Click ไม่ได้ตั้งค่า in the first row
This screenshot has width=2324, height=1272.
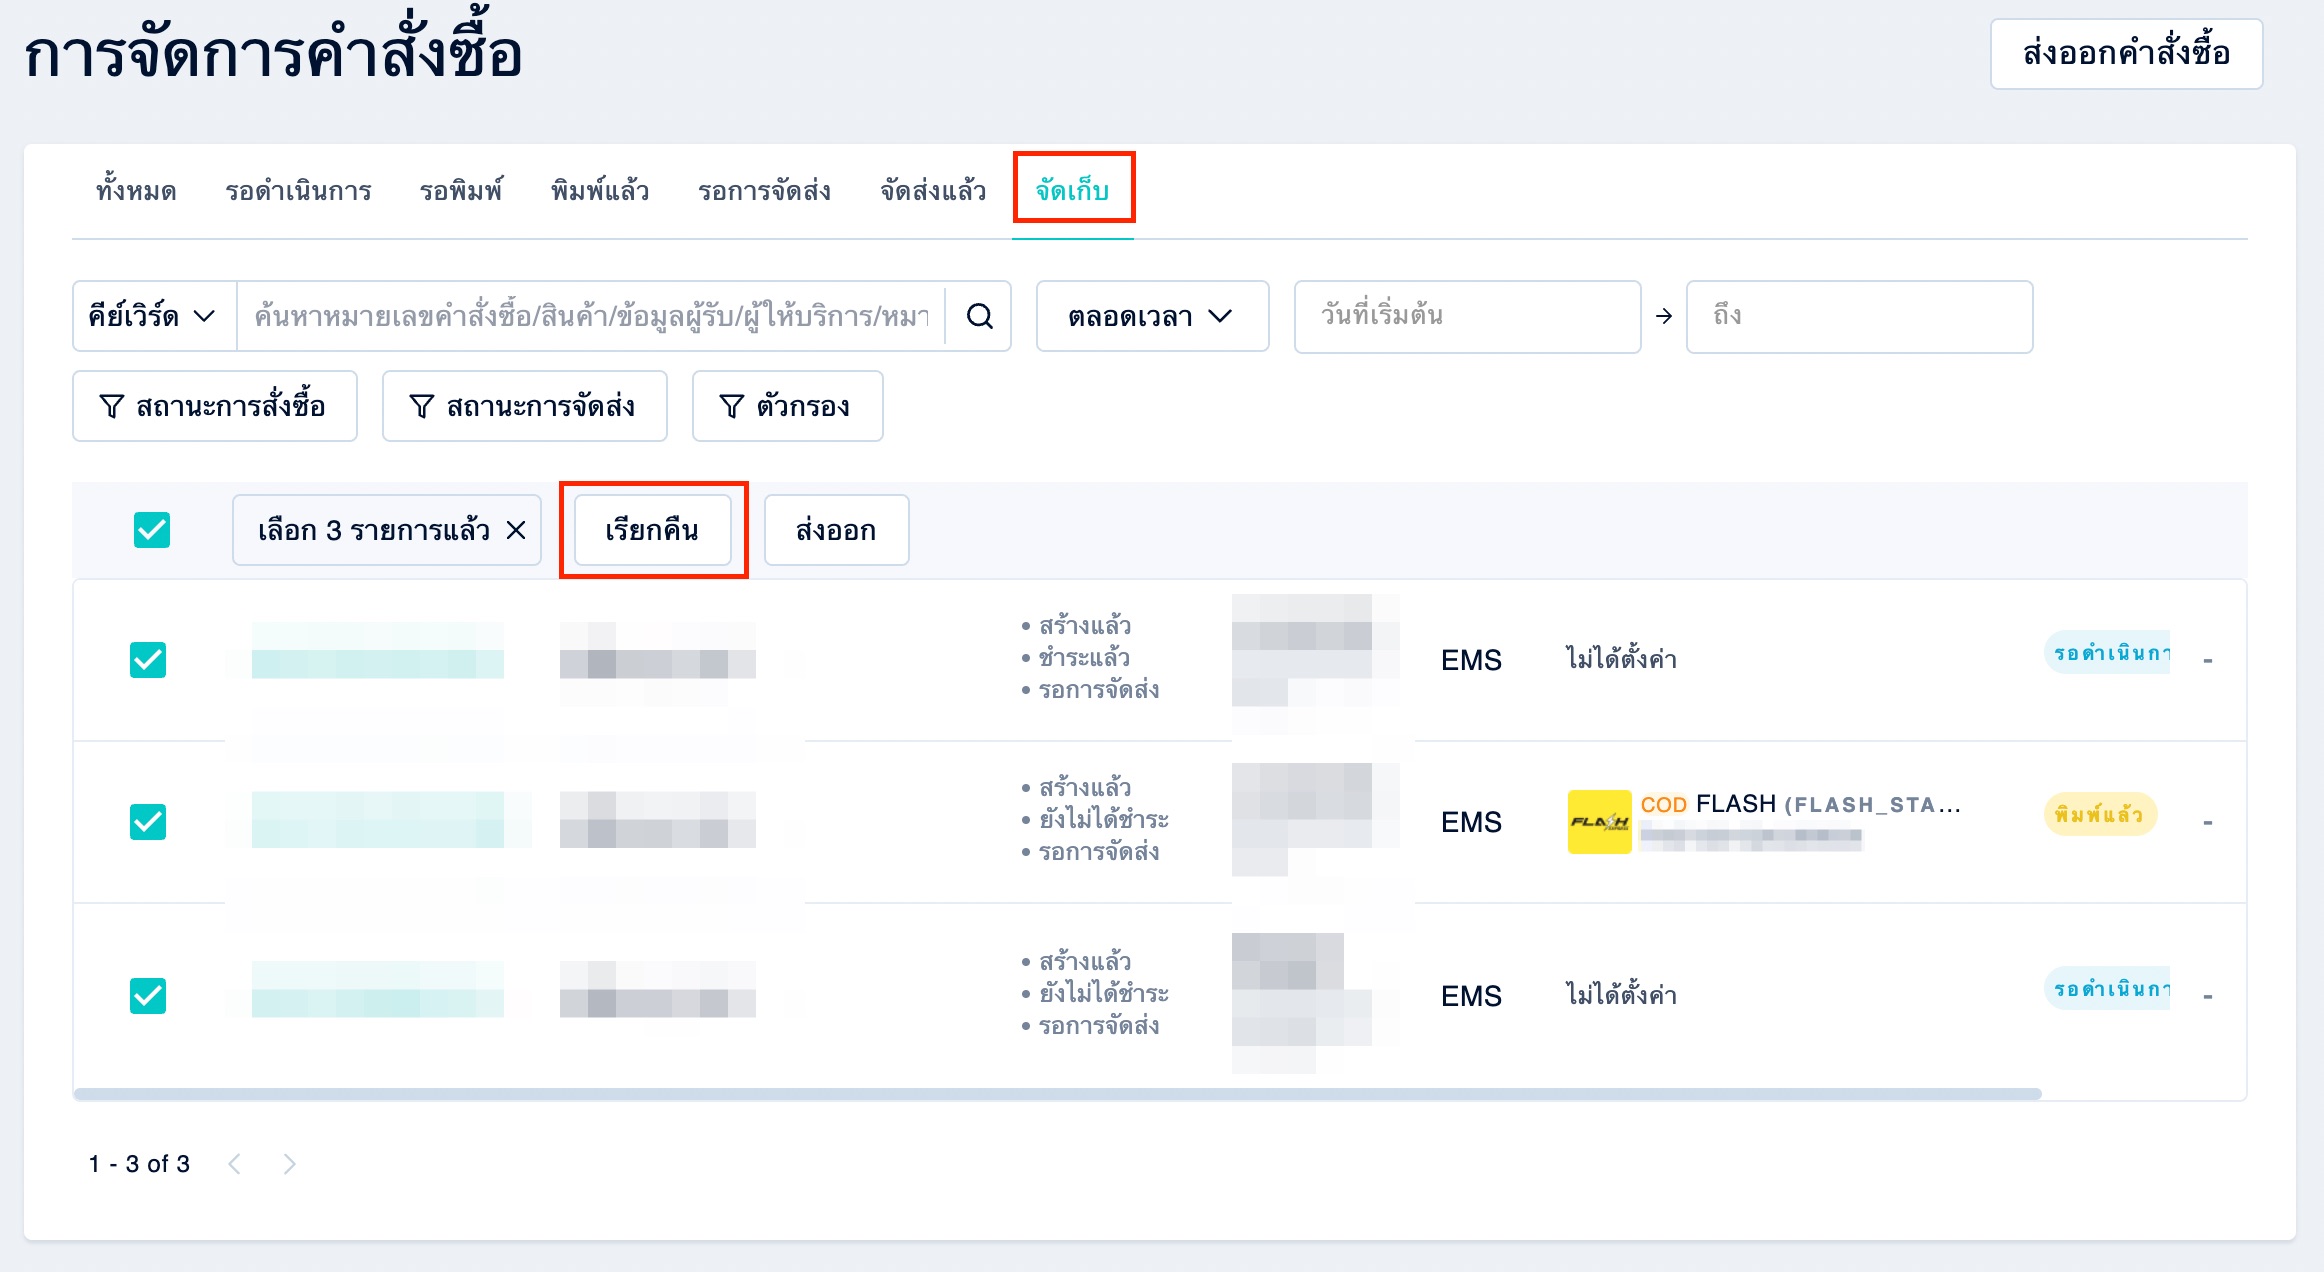[1621, 659]
